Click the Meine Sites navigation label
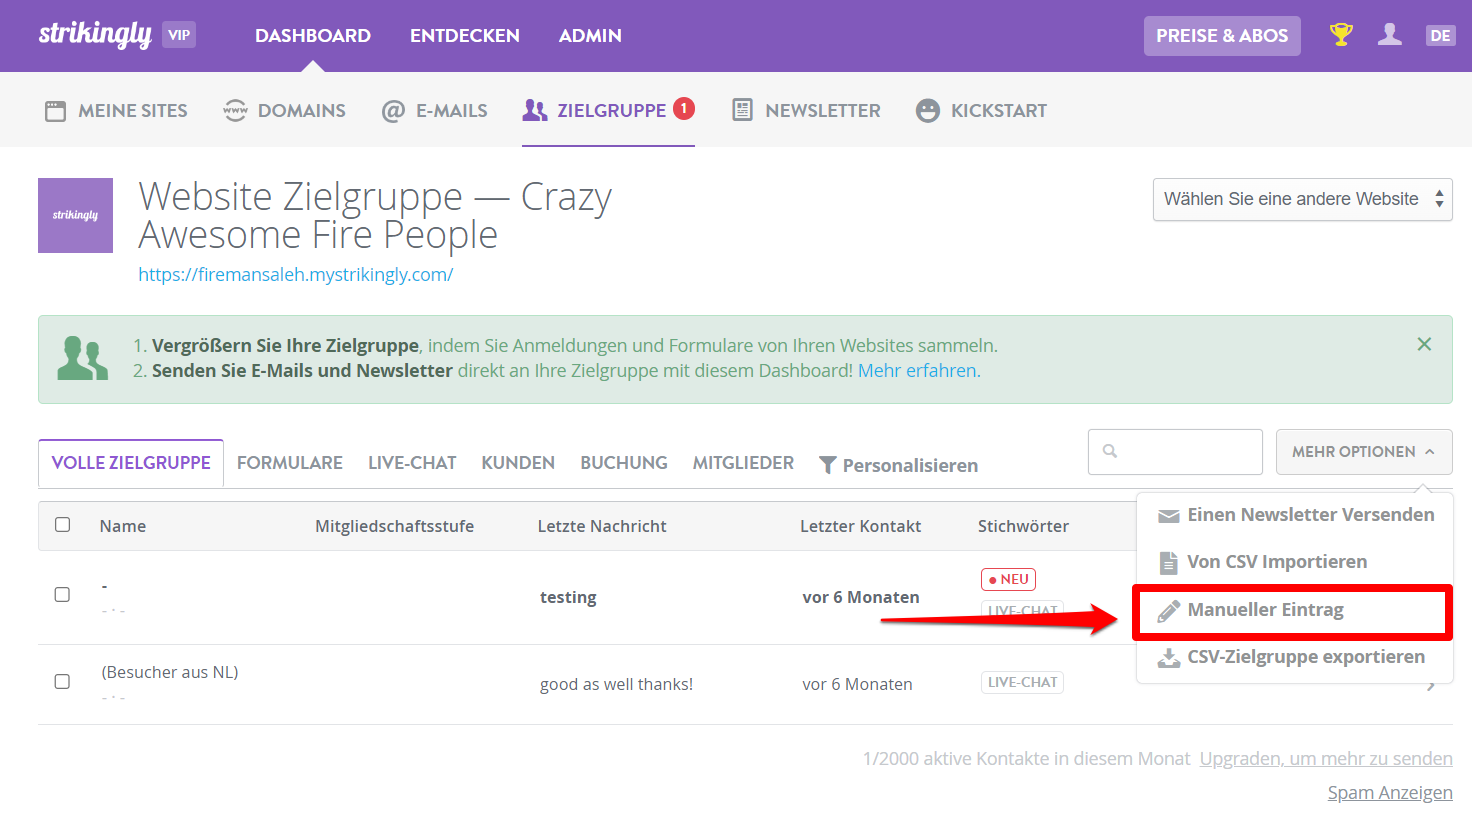Image resolution: width=1472 pixels, height=818 pixels. [133, 111]
